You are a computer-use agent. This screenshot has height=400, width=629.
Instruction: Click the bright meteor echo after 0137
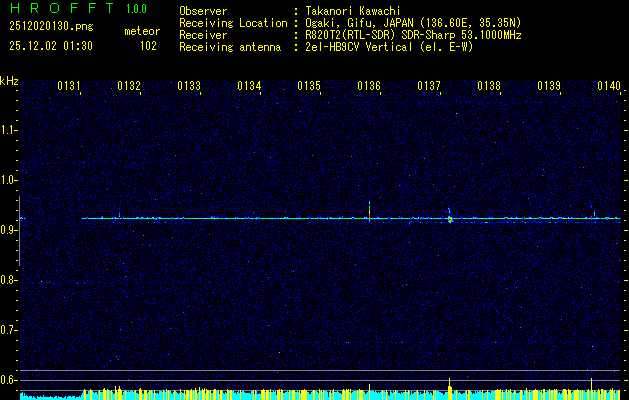pyautogui.click(x=450, y=219)
